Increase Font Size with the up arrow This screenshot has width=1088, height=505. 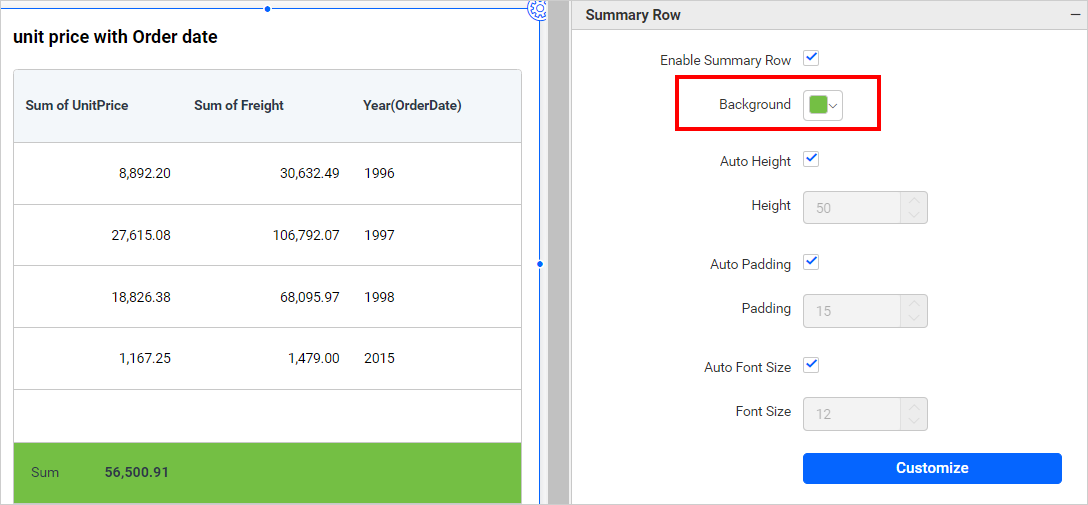914,406
